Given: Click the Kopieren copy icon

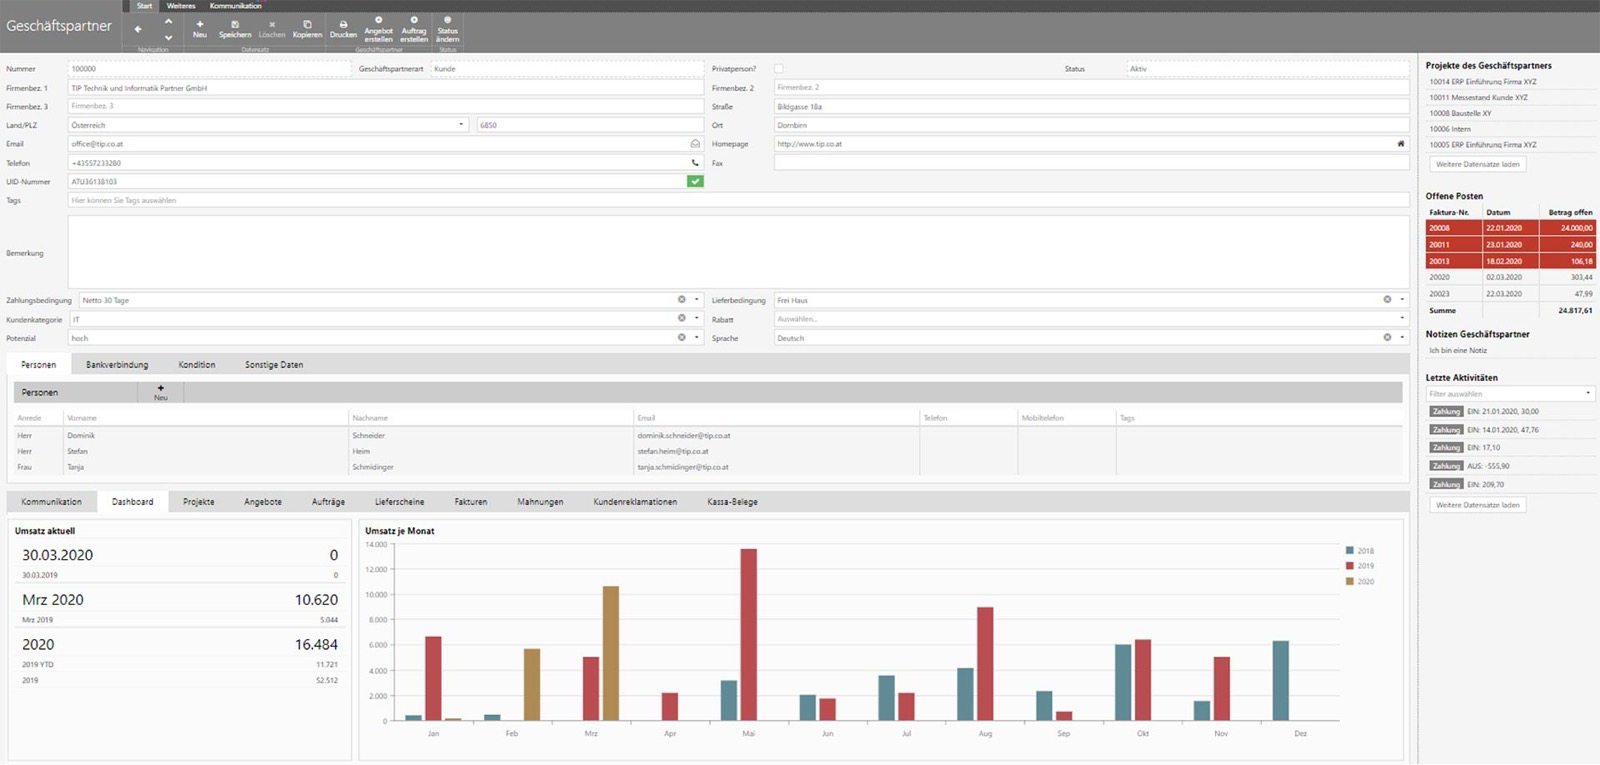Looking at the screenshot, I should pos(307,24).
